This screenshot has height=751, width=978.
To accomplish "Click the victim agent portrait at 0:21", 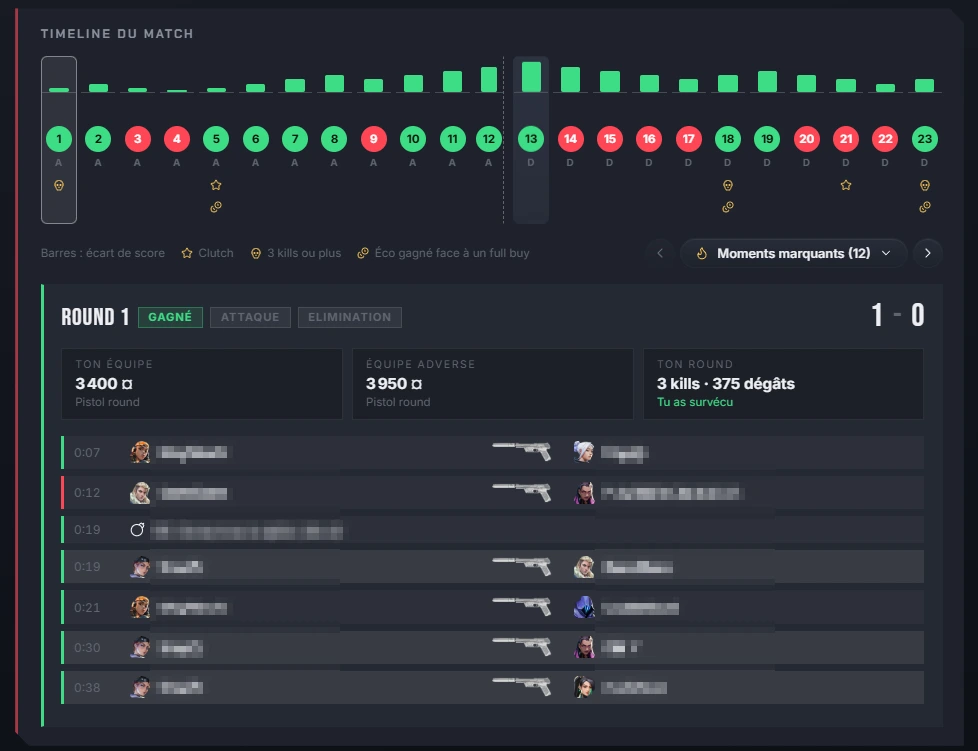I will pos(584,607).
